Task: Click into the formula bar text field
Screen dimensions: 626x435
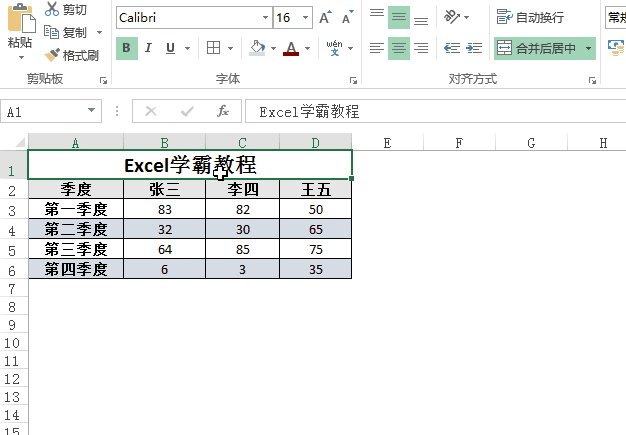Action: pos(435,111)
